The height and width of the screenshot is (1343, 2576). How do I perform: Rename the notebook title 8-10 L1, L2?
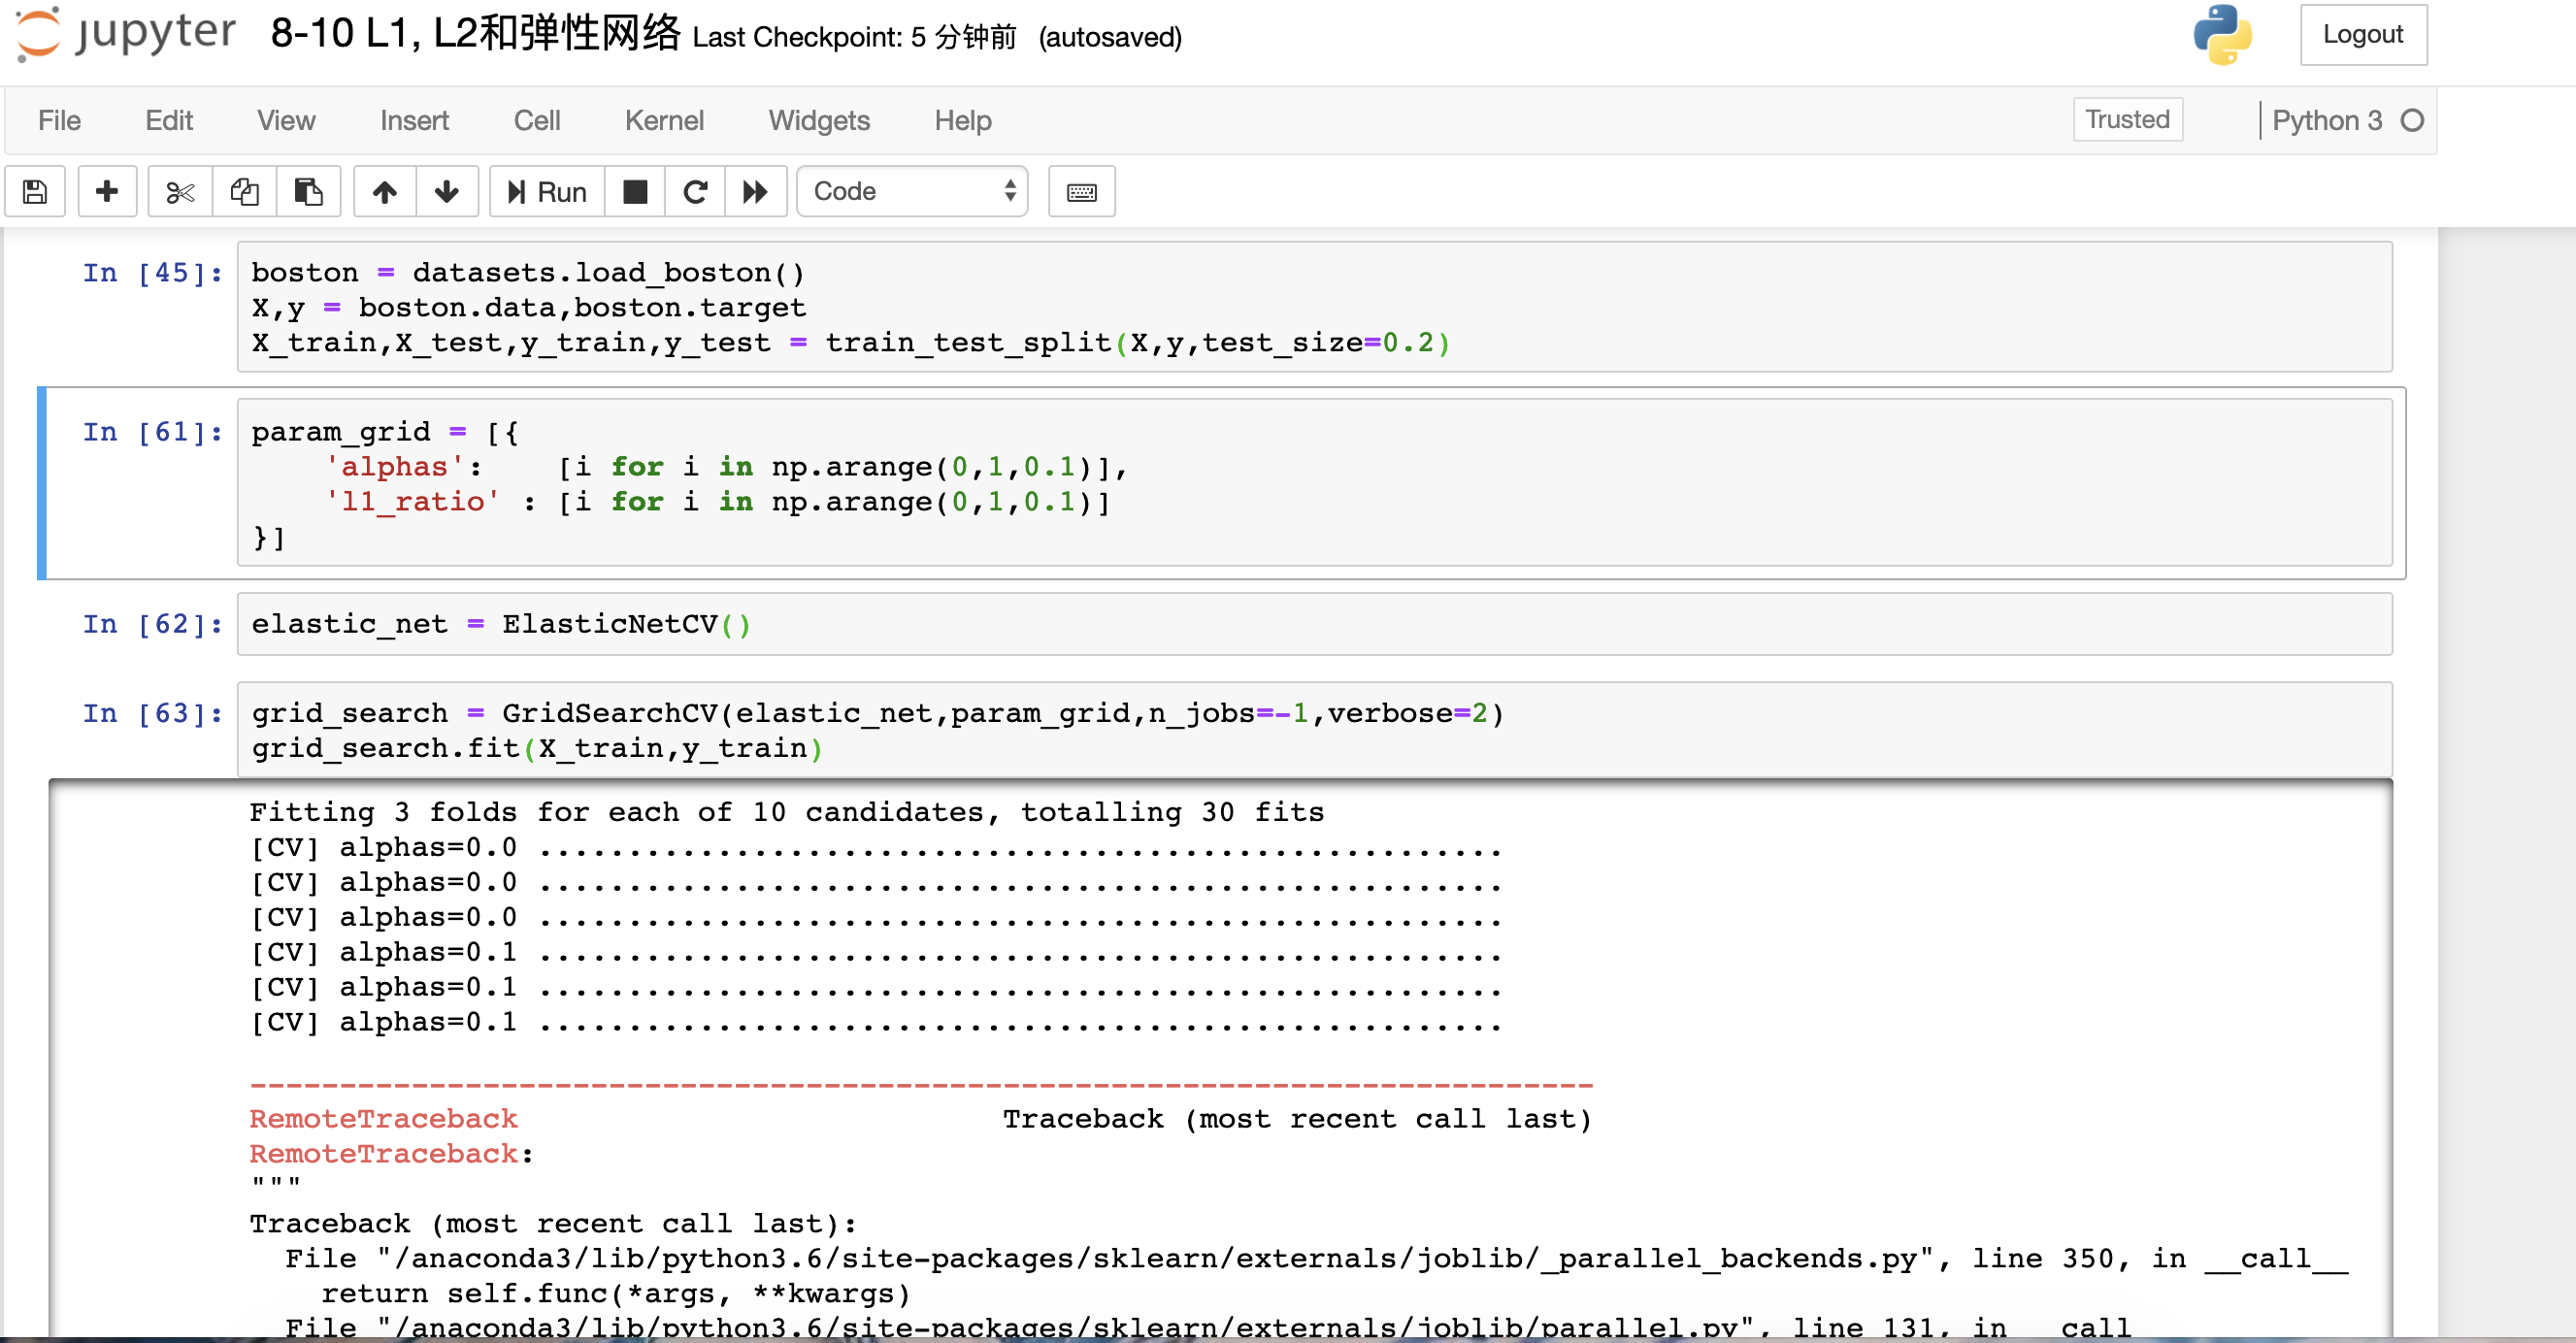[475, 34]
